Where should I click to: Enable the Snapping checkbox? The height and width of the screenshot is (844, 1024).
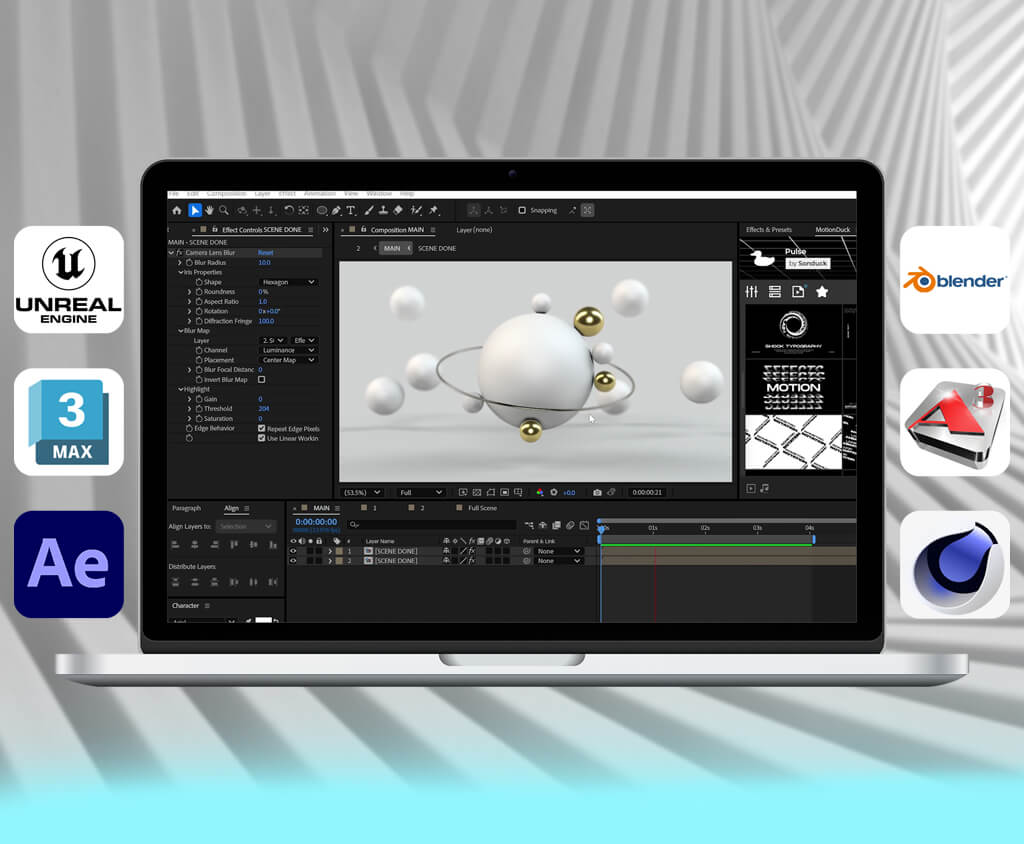click(x=522, y=210)
